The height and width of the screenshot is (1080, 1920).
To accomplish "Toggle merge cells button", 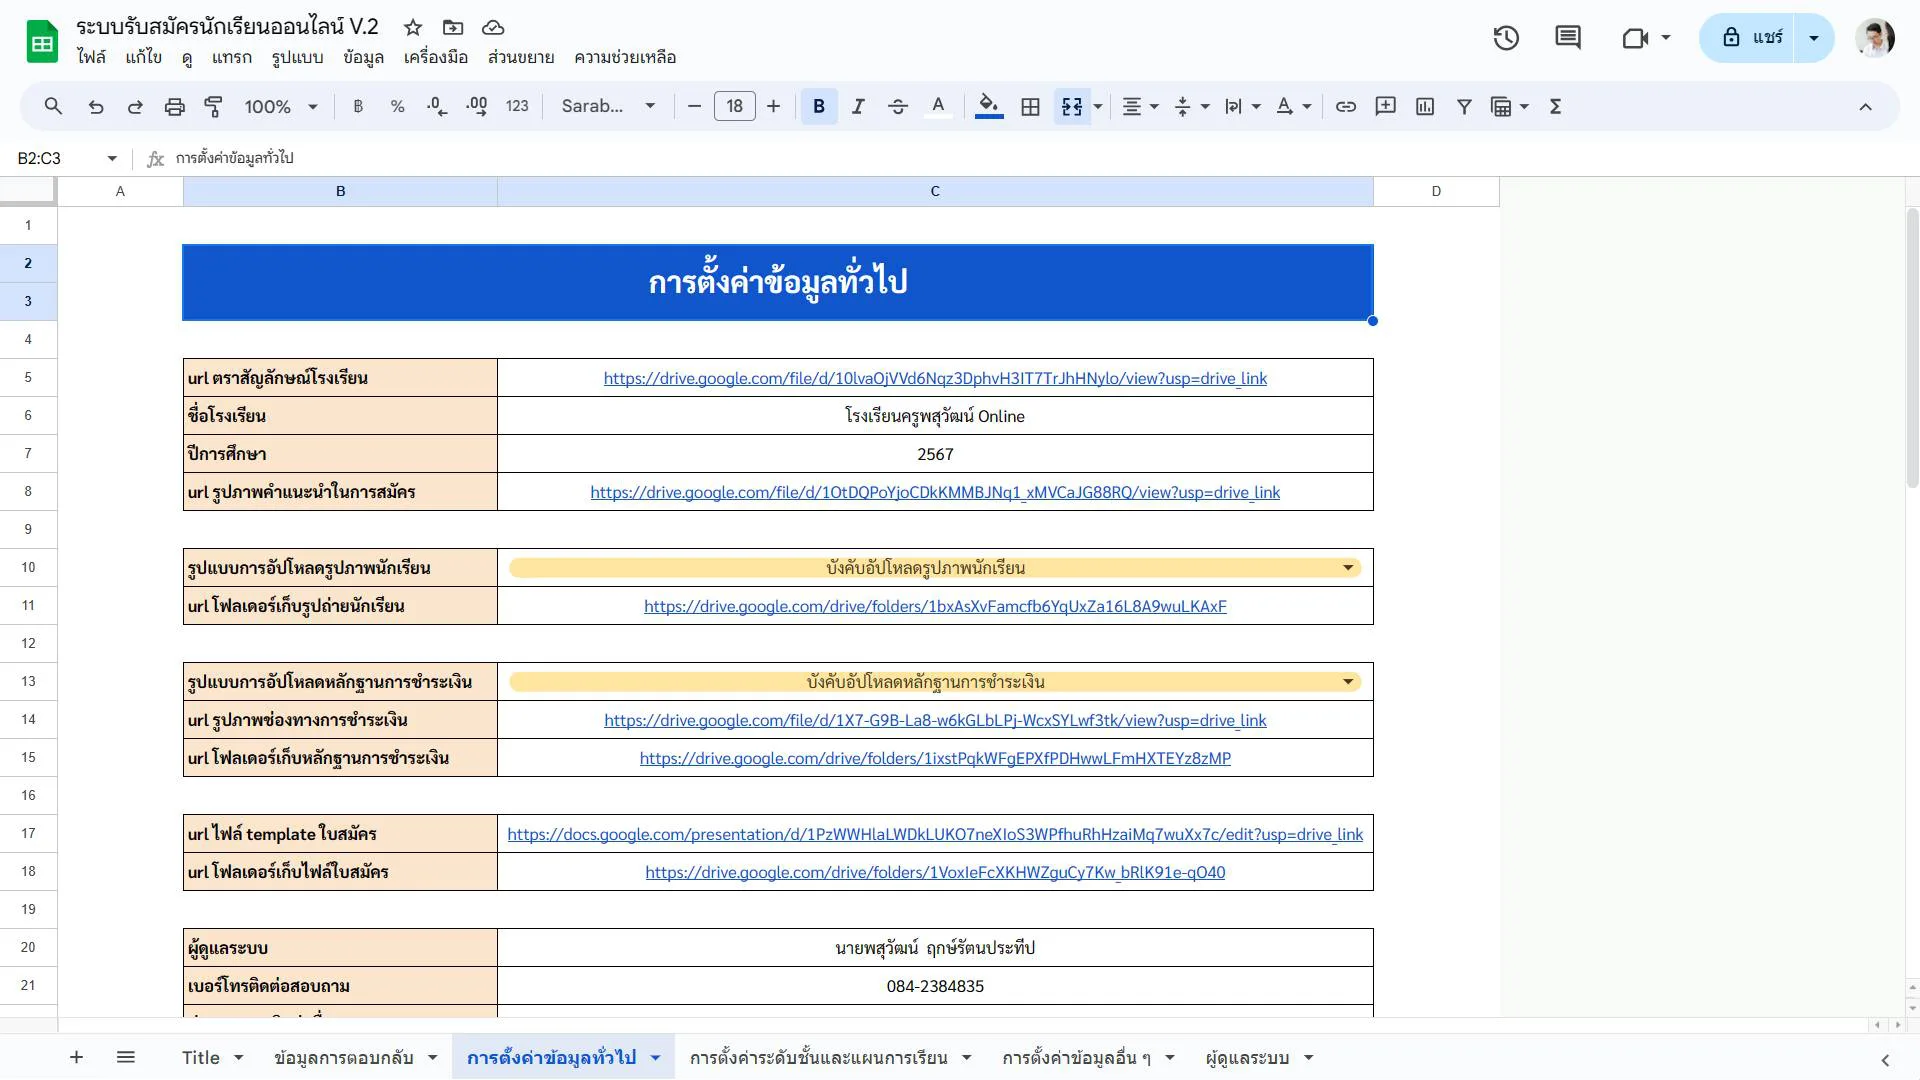I will pos(1072,106).
